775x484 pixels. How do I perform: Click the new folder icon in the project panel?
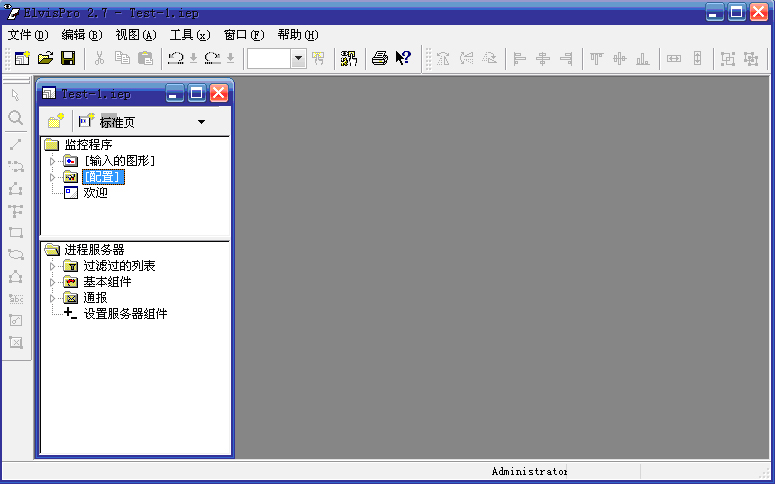coord(56,122)
